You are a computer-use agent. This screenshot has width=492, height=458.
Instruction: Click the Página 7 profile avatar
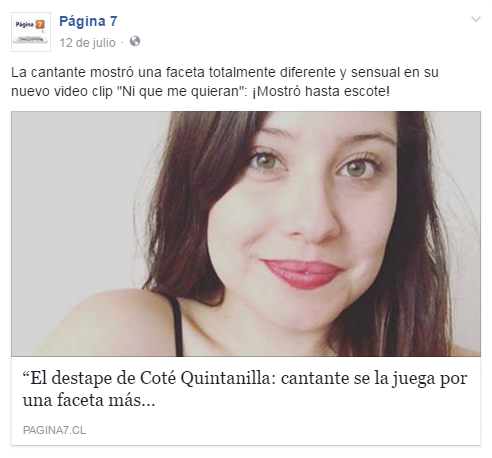[31, 32]
